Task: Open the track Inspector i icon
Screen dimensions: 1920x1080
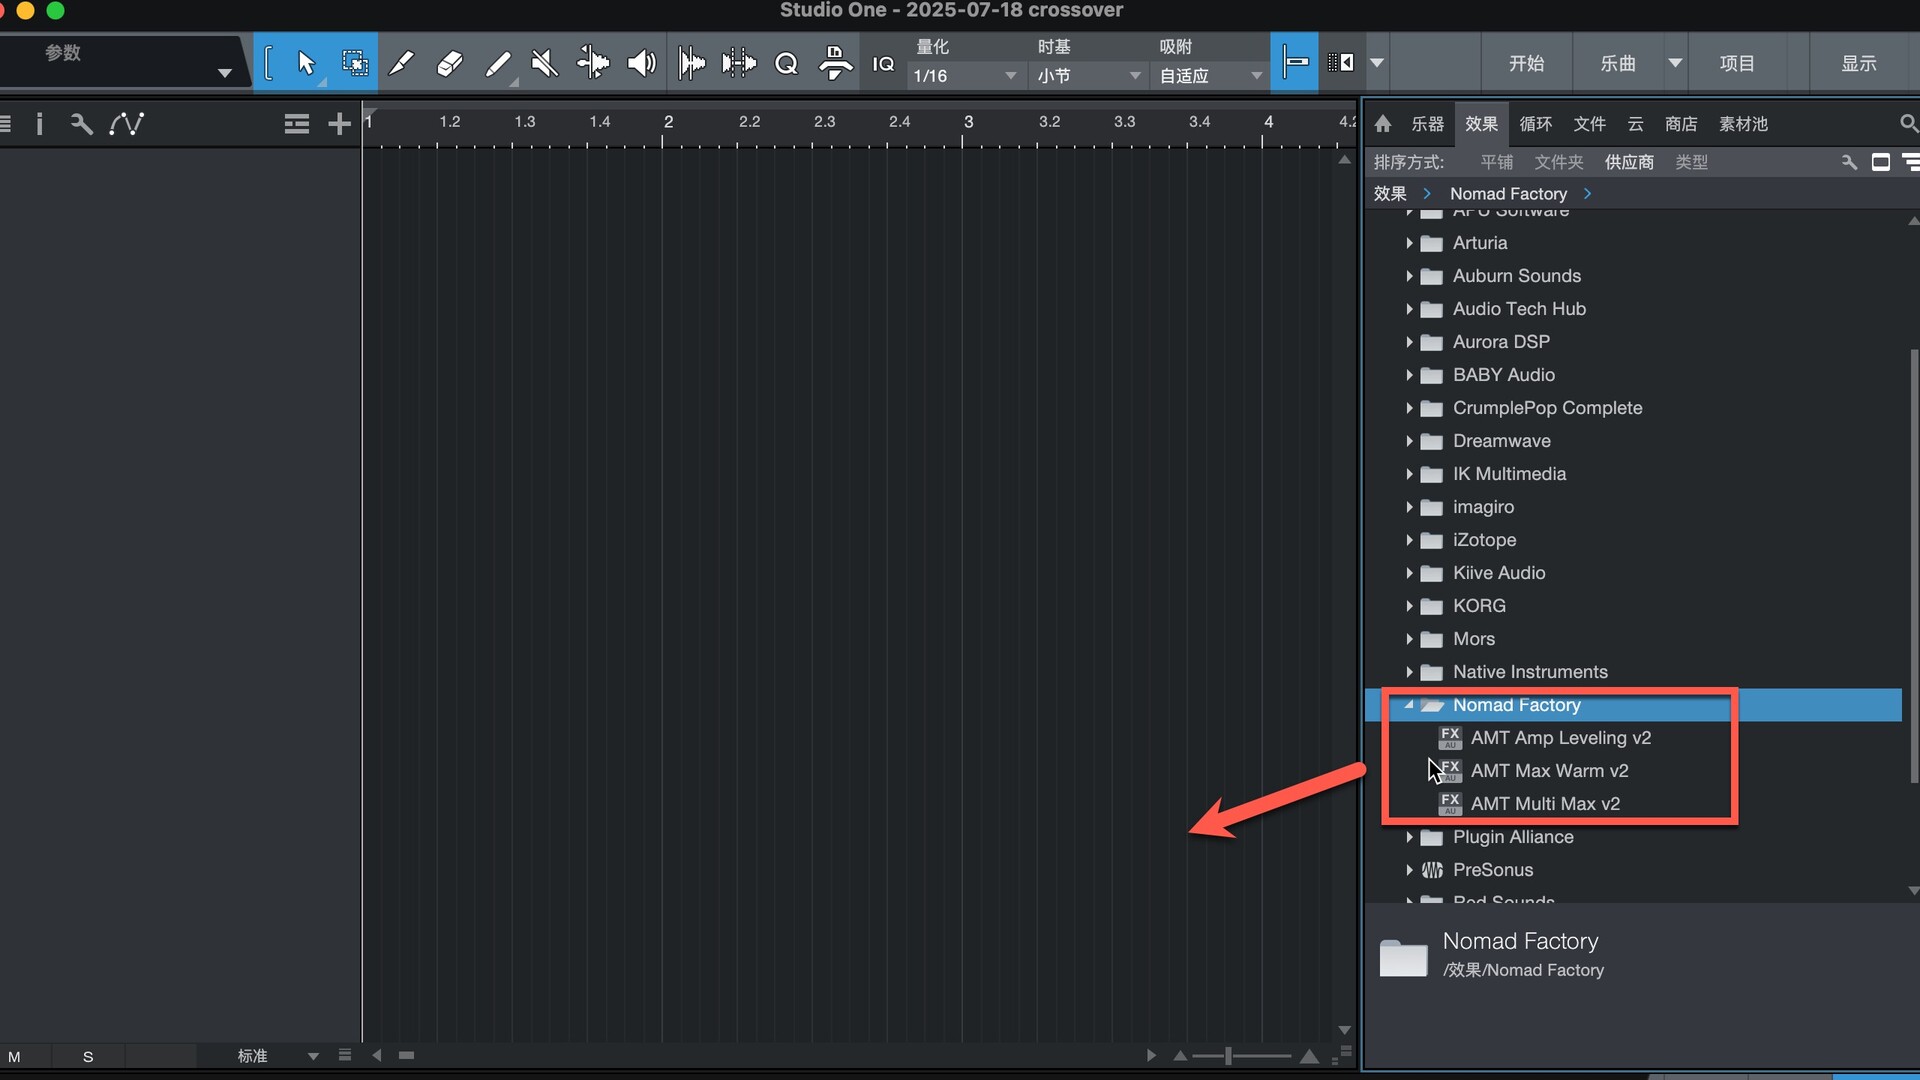Action: (39, 124)
